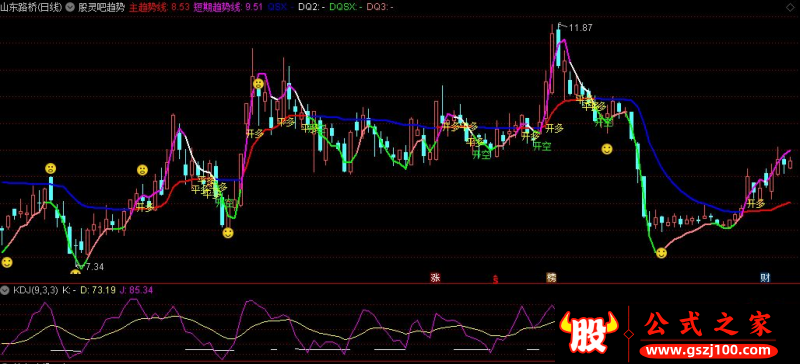This screenshot has height=364, width=800.
Task: Visit the www.gszj100.com link
Action: tap(710, 351)
